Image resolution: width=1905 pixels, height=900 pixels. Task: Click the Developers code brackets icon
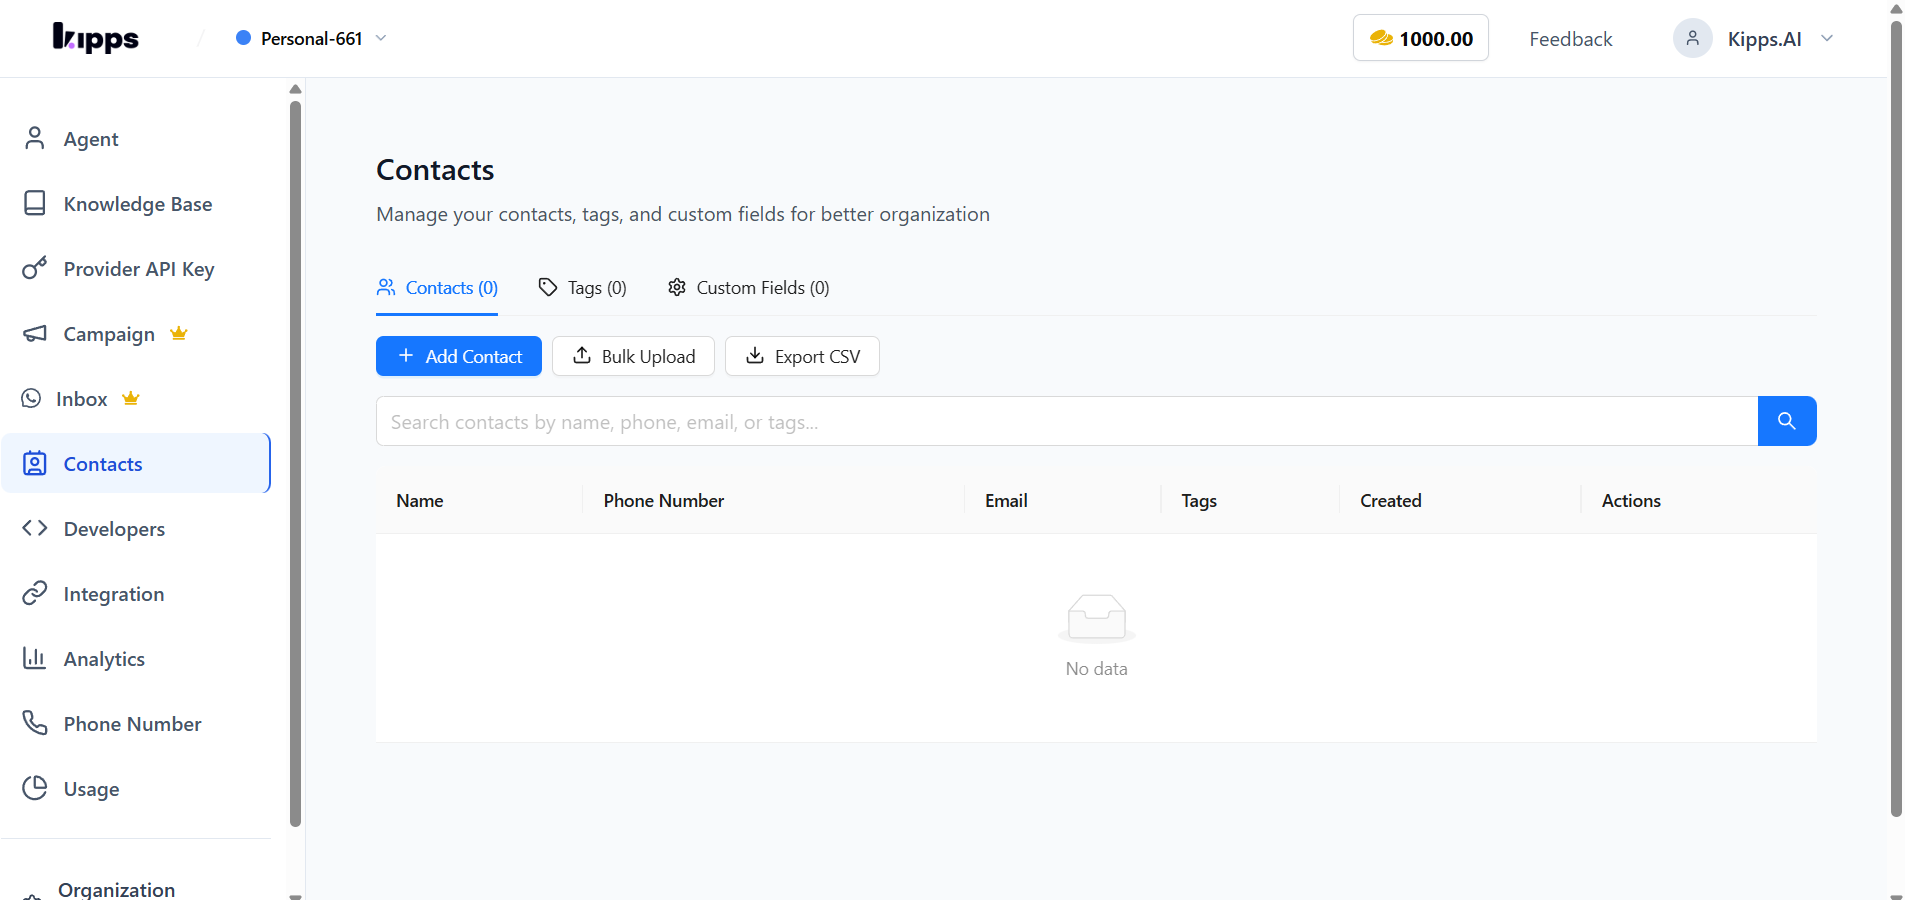pos(35,528)
